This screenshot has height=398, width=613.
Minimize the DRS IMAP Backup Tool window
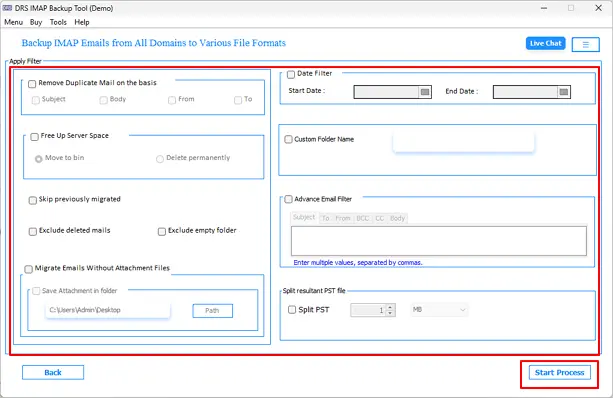pos(544,8)
